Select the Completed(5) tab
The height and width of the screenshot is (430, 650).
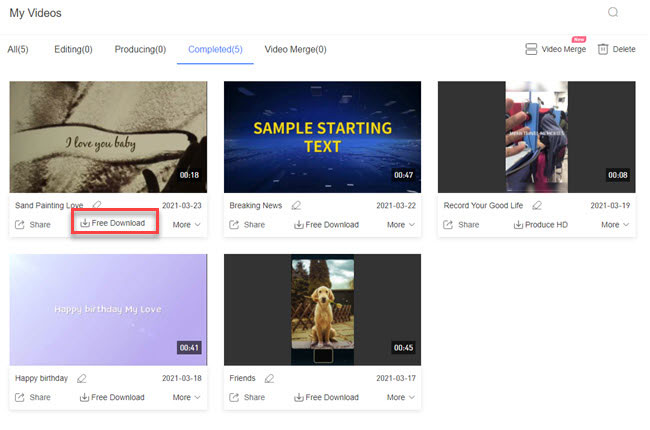(x=215, y=49)
